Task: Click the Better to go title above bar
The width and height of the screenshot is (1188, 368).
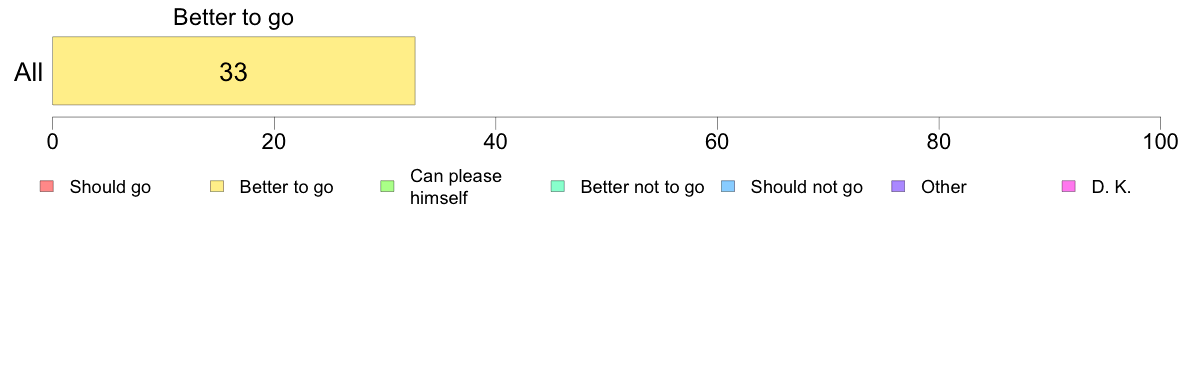Action: [x=233, y=17]
